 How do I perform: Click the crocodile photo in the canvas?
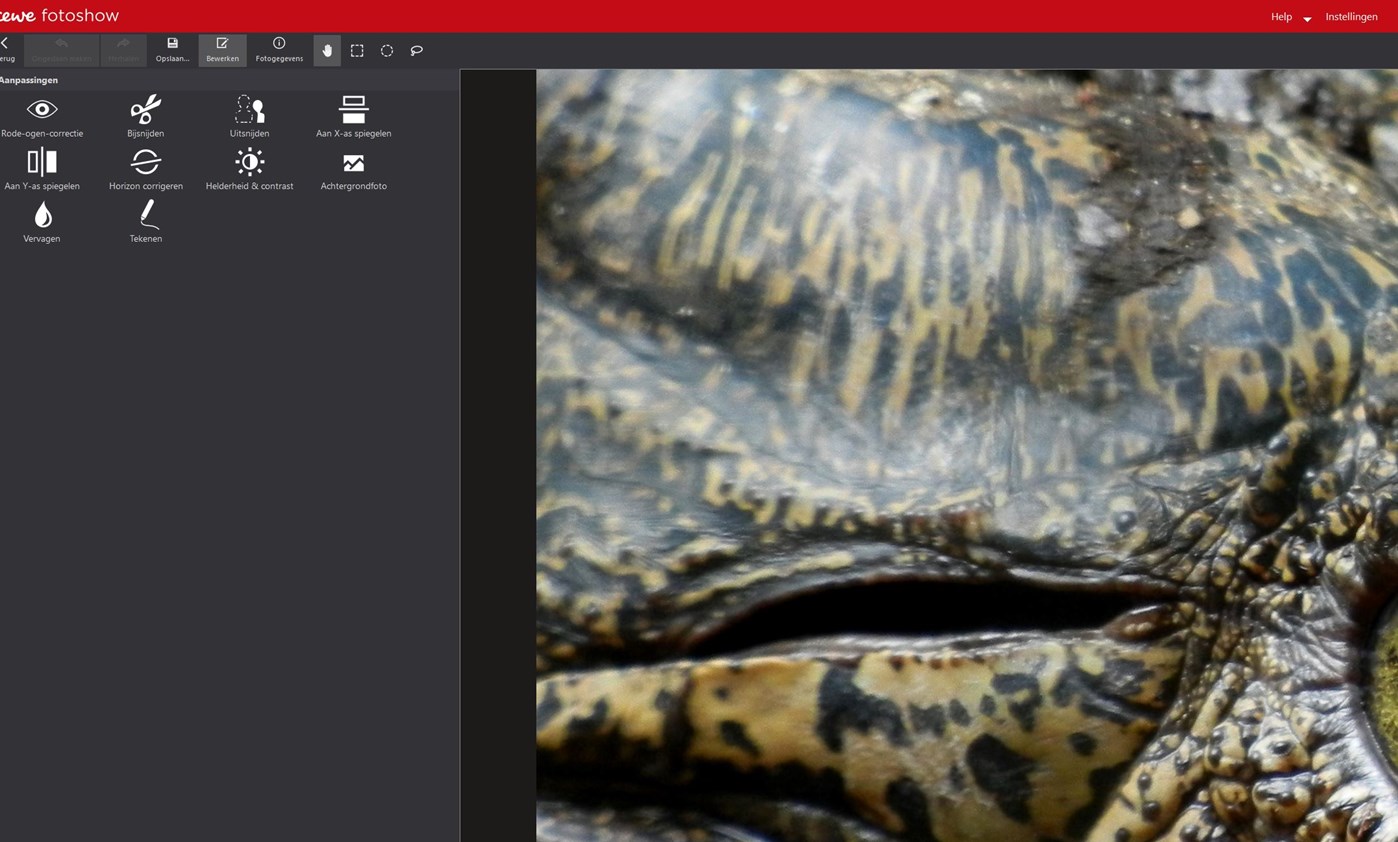967,455
